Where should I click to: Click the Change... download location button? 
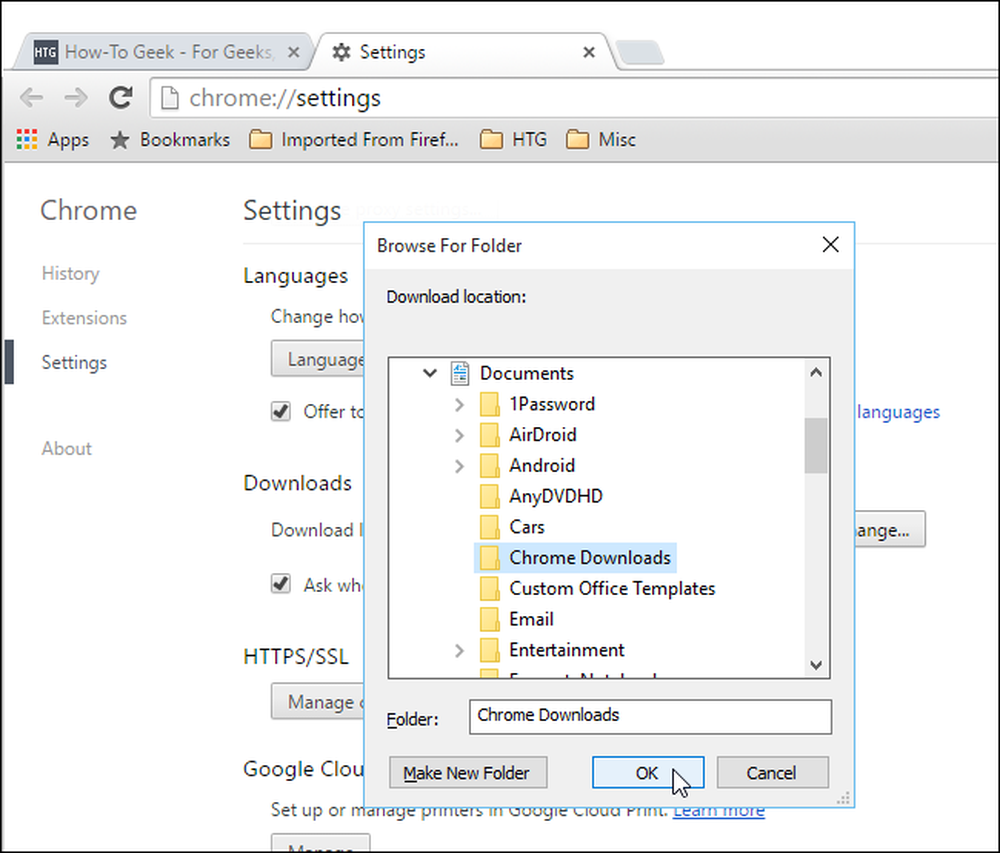click(x=889, y=529)
